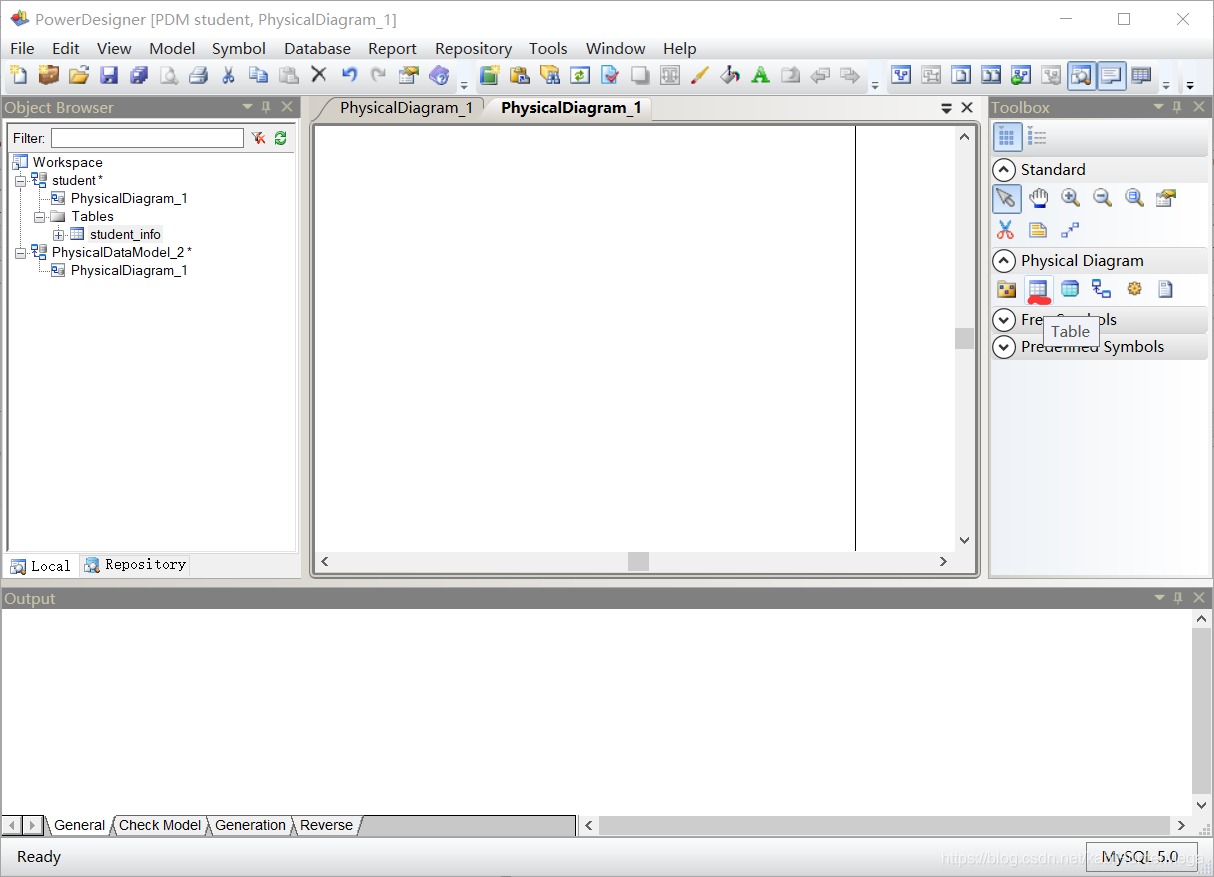Select the View tool in Physical Diagram toolbox
1214x877 pixels.
point(1070,289)
